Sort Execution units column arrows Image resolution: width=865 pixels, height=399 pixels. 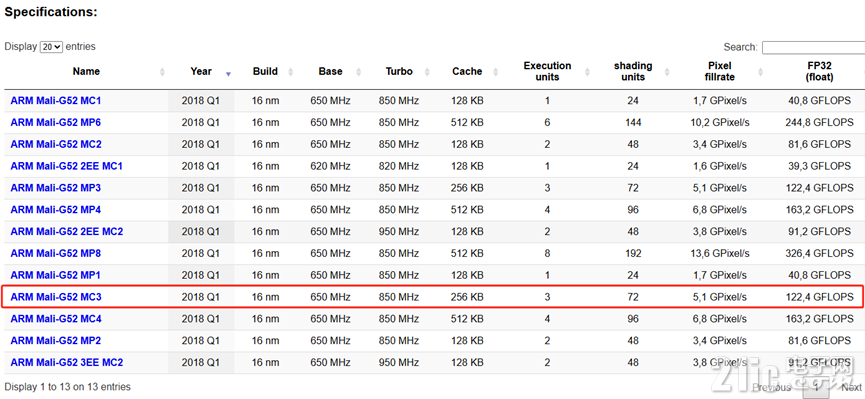tap(587, 72)
